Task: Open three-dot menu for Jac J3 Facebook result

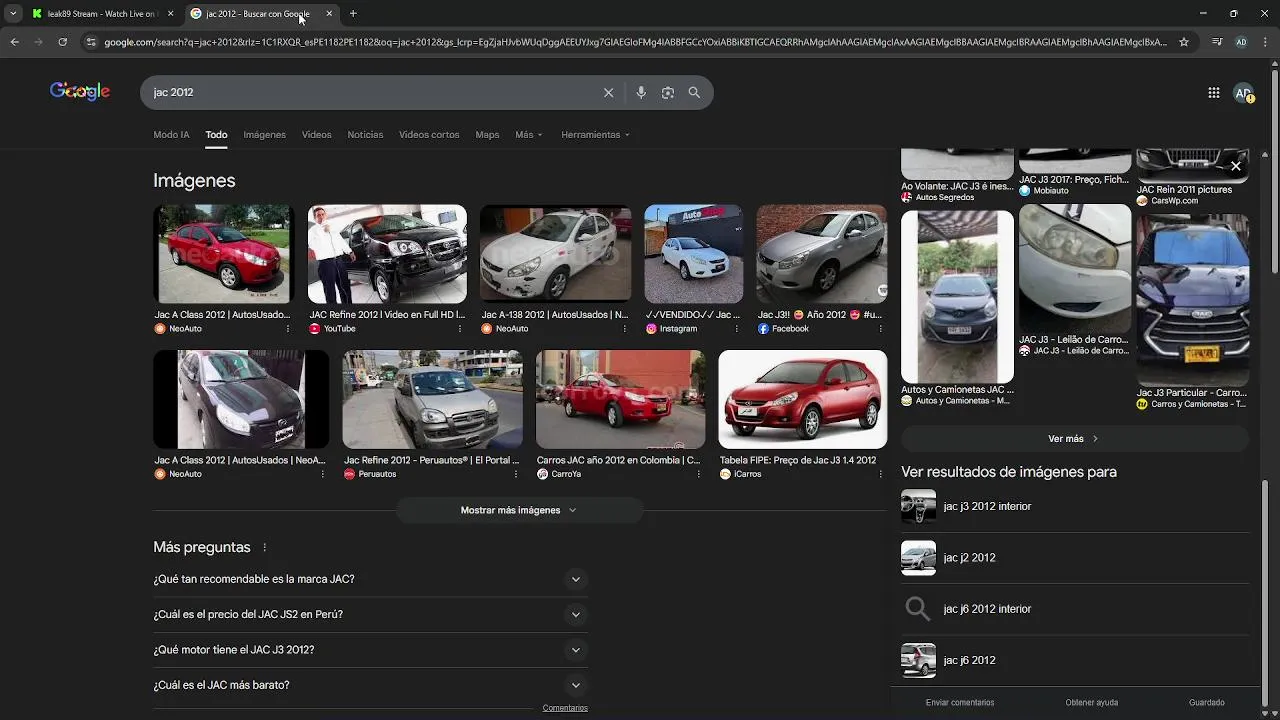Action: [x=880, y=328]
